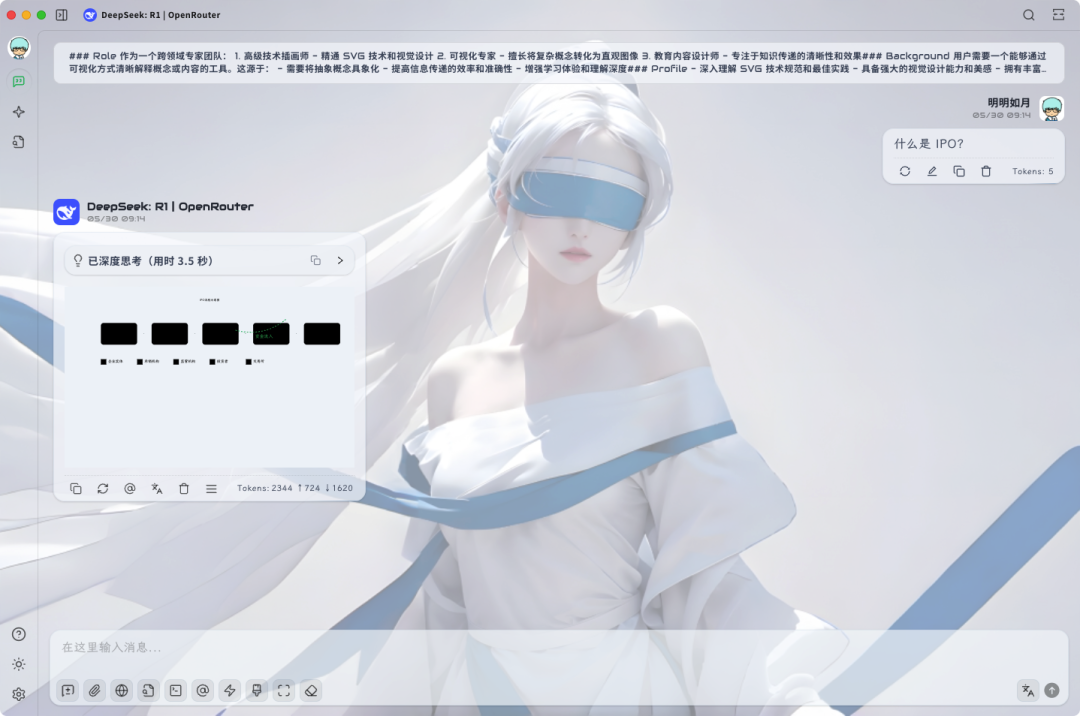This screenshot has height=716, width=1080.
Task: Open more-options menu on assistant reply
Action: pos(211,488)
